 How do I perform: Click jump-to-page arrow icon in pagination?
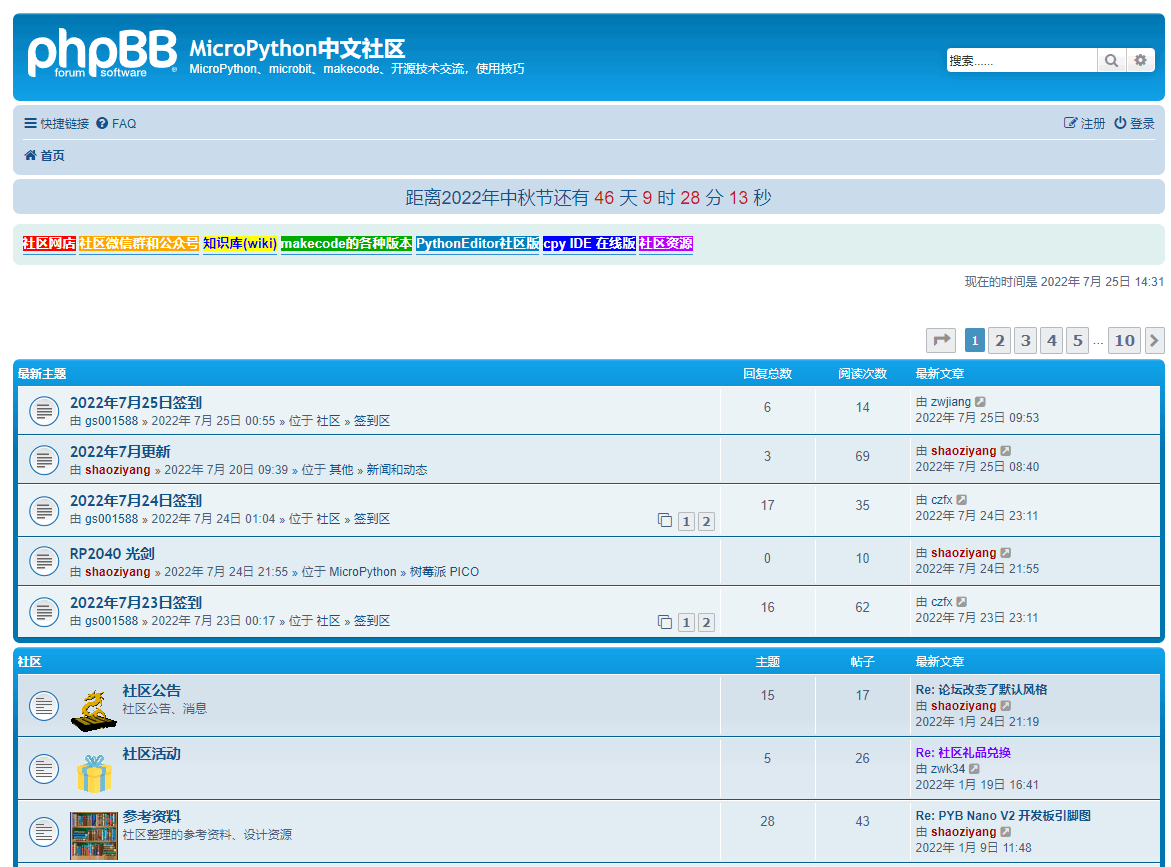click(x=940, y=340)
